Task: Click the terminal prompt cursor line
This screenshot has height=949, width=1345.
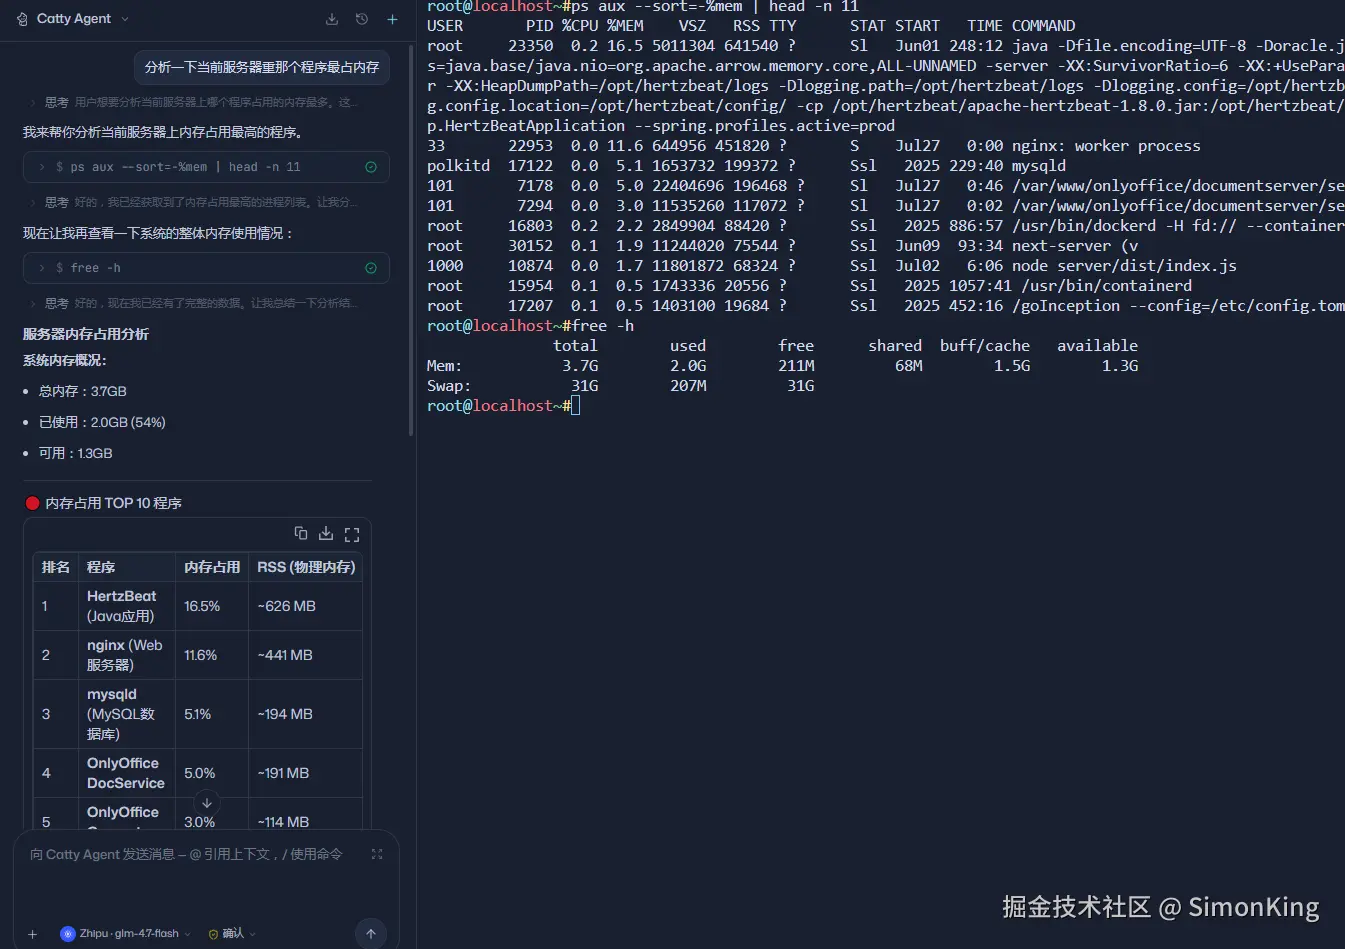Action: (503, 405)
